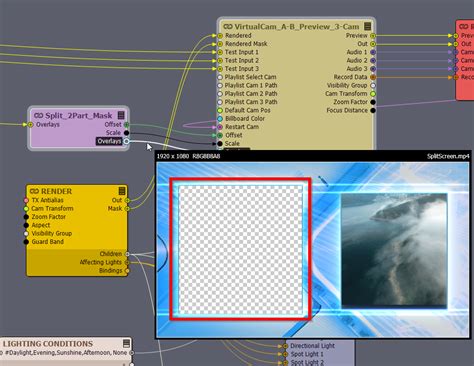
Task: Click the Directional Light input pin
Action: 285,346
